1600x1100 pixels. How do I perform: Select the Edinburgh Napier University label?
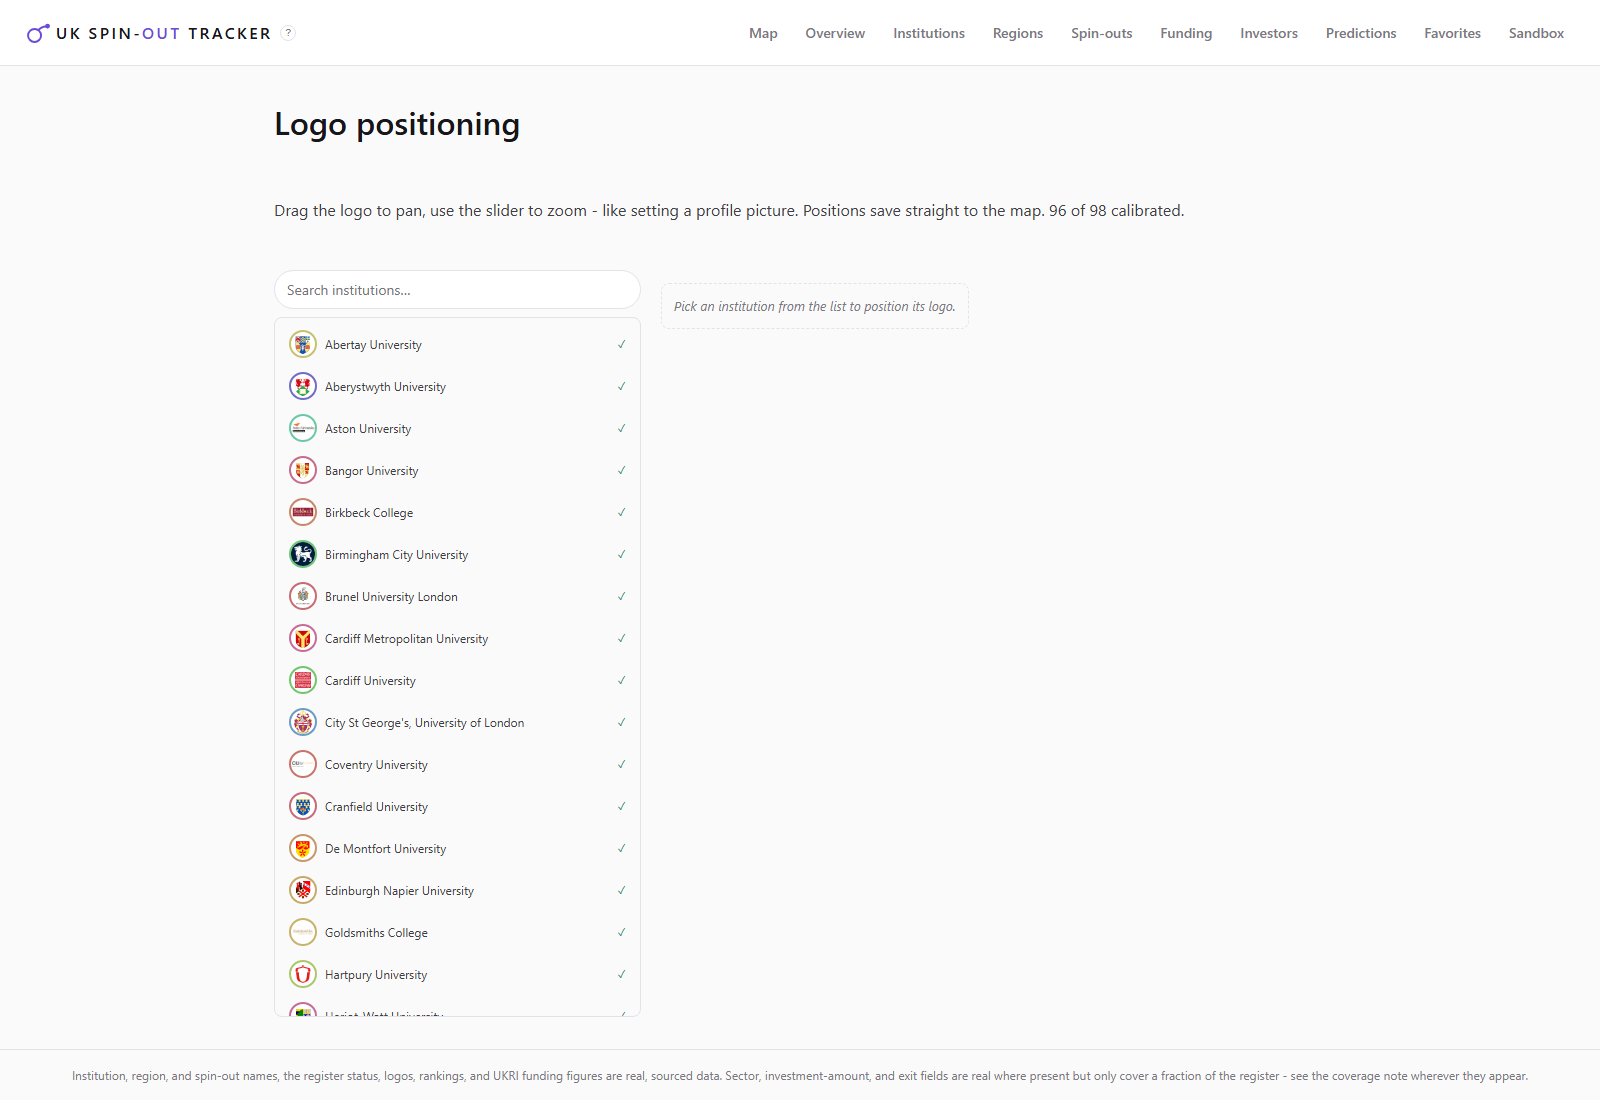point(399,891)
